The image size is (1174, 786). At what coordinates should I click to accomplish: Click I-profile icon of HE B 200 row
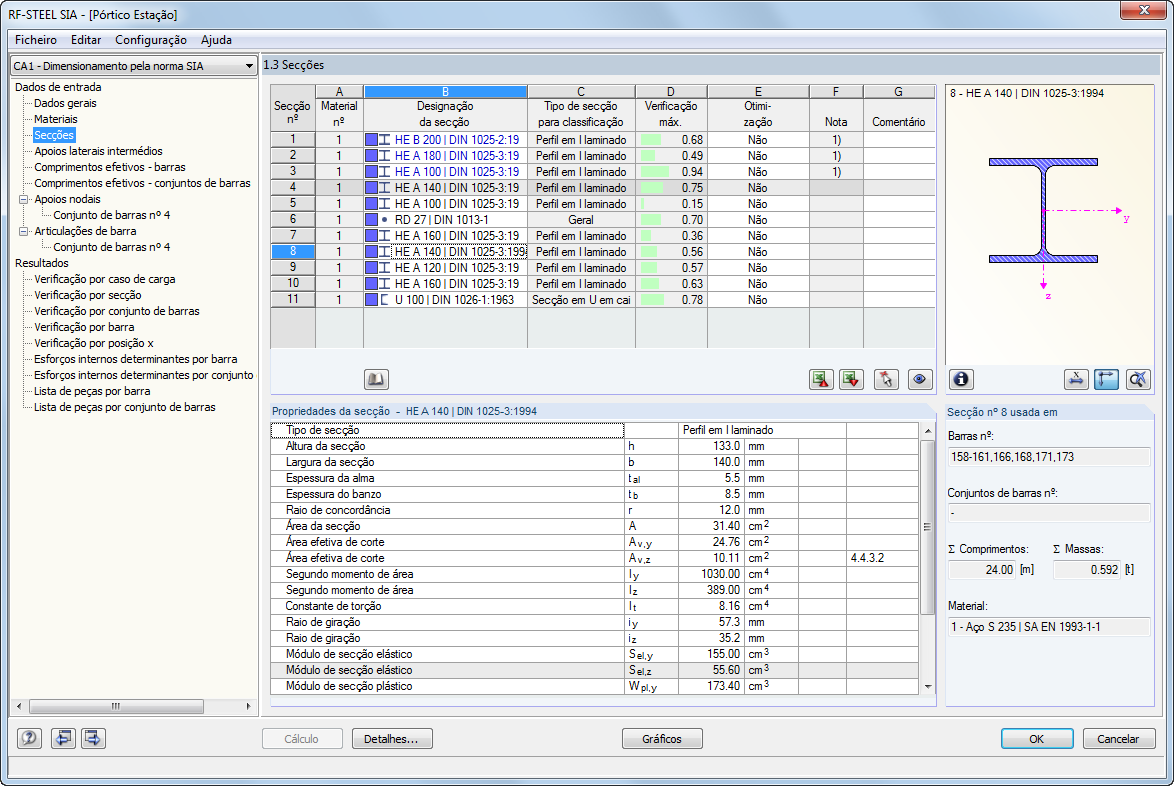pyautogui.click(x=385, y=140)
